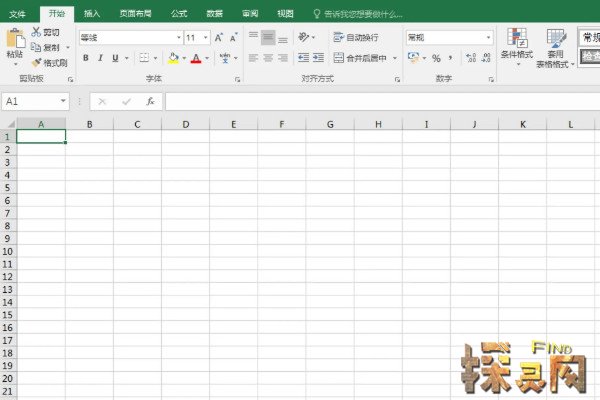600x400 pixels.
Task: Click the Merge & Center (合并后居中) button
Action: click(364, 58)
